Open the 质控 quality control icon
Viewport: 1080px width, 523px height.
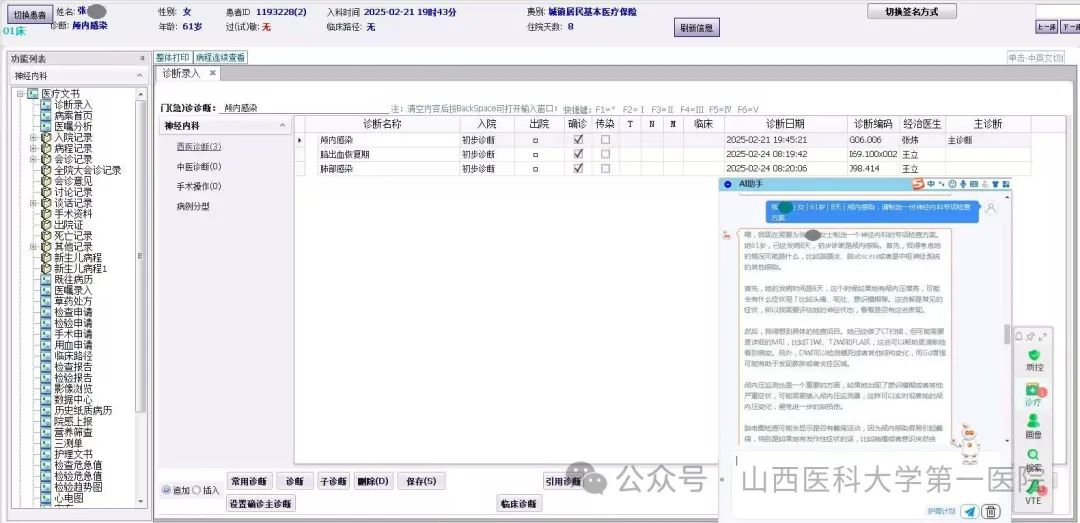click(1034, 358)
